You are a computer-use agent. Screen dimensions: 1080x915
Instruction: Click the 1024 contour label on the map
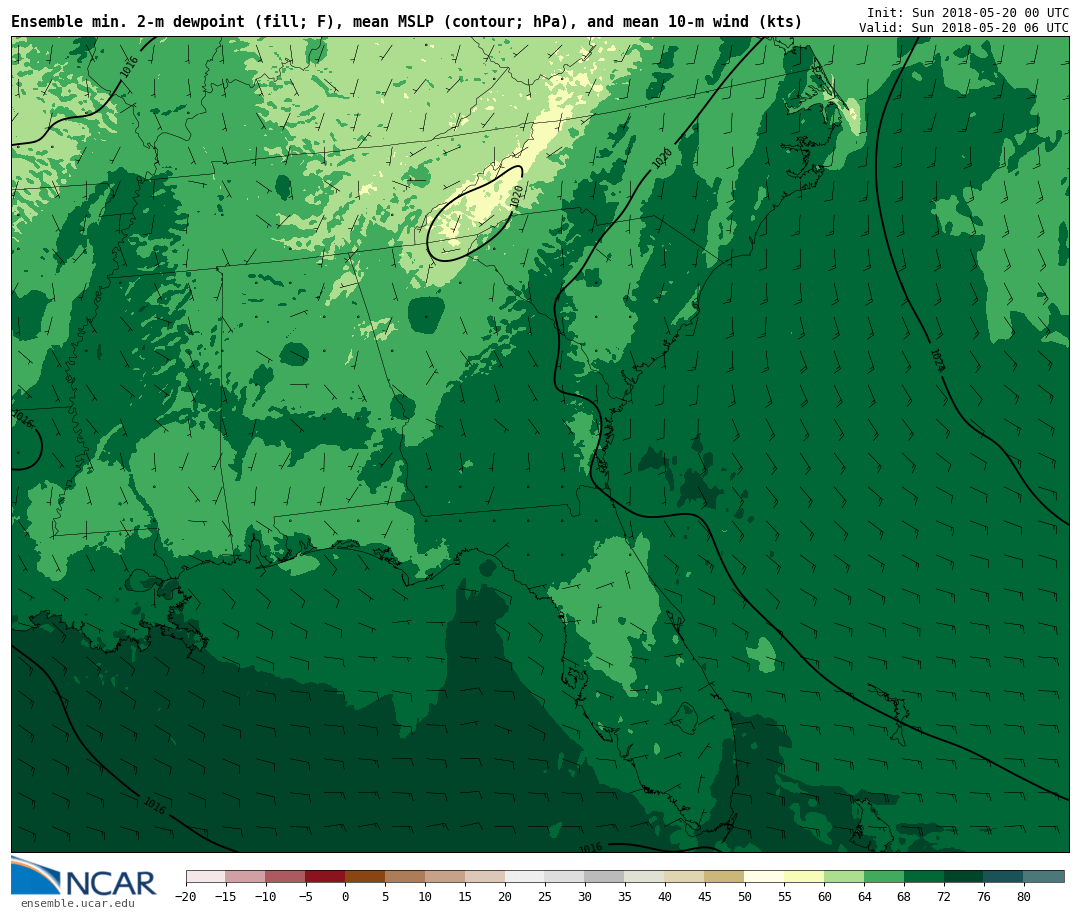[x=936, y=360]
